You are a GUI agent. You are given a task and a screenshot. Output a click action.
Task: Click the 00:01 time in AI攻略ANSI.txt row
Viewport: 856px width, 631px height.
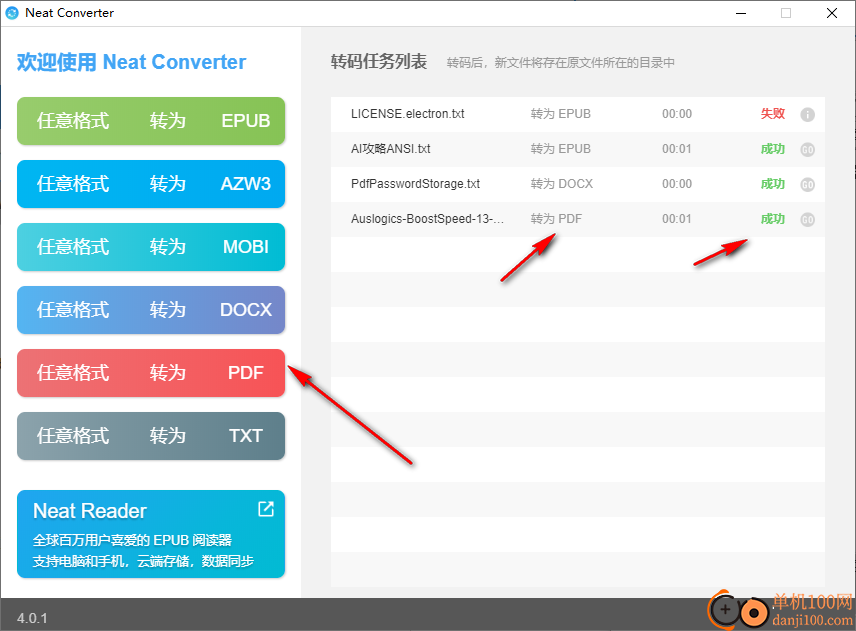point(677,148)
